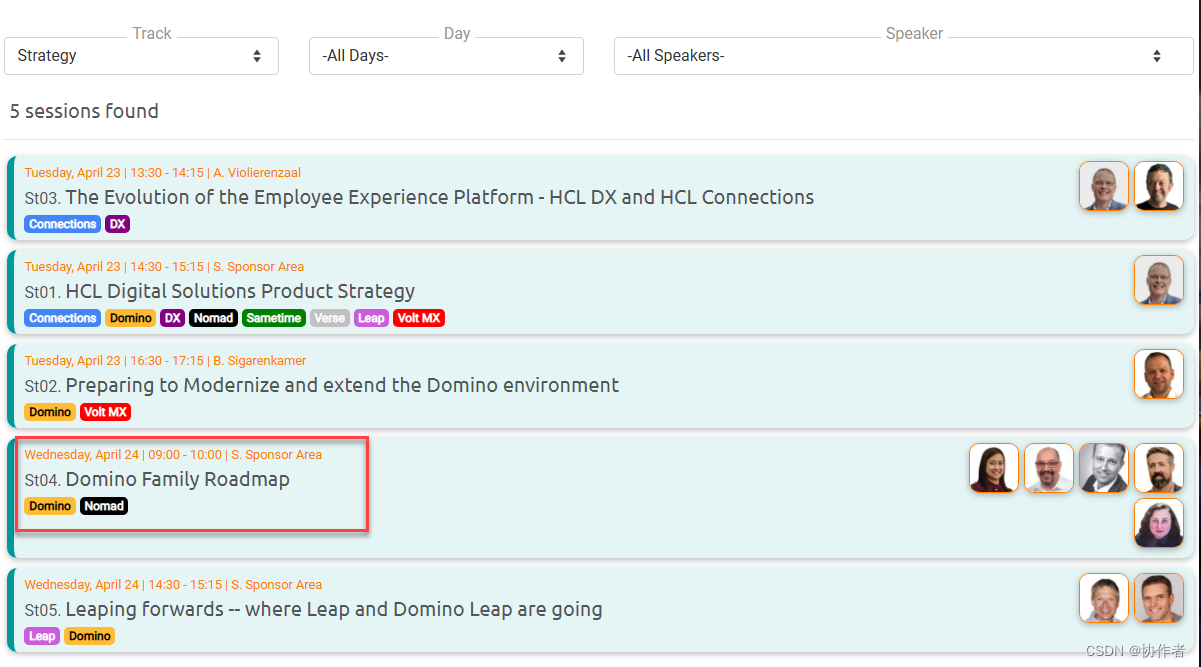Click the Domino tag on session St05
The height and width of the screenshot is (667, 1201).
[x=90, y=636]
